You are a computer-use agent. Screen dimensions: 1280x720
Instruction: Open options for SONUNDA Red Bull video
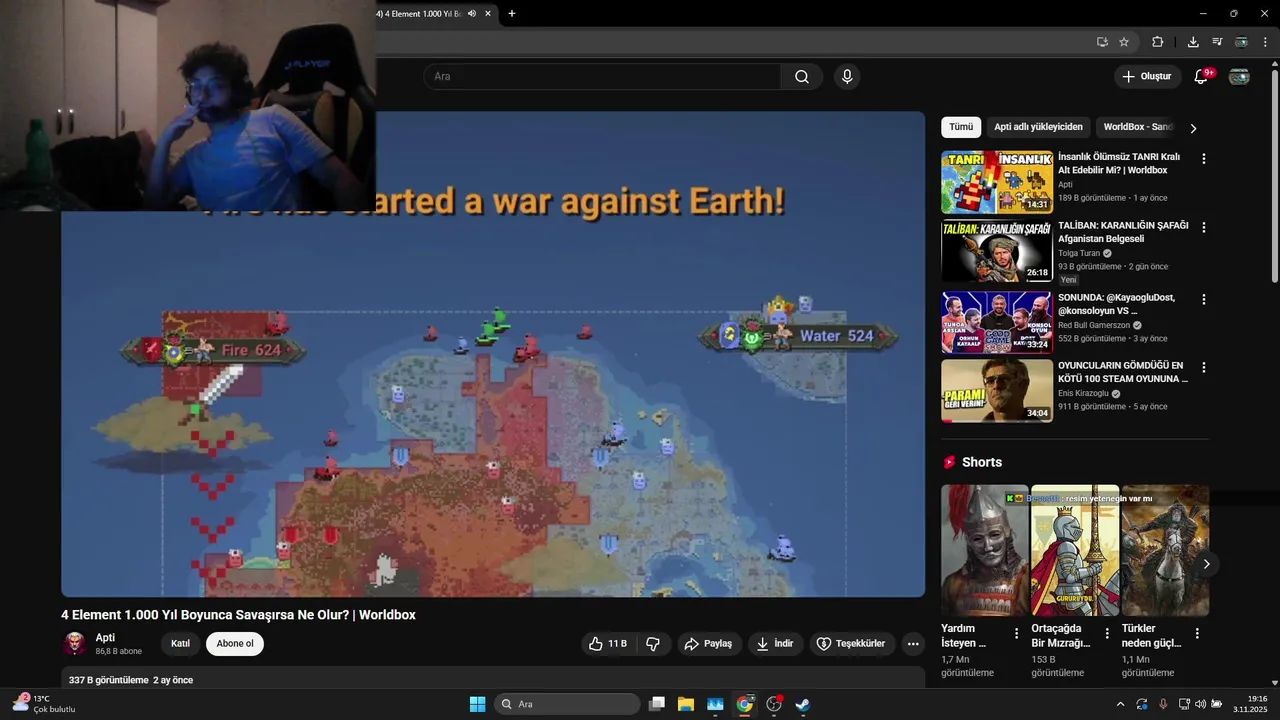1203,299
